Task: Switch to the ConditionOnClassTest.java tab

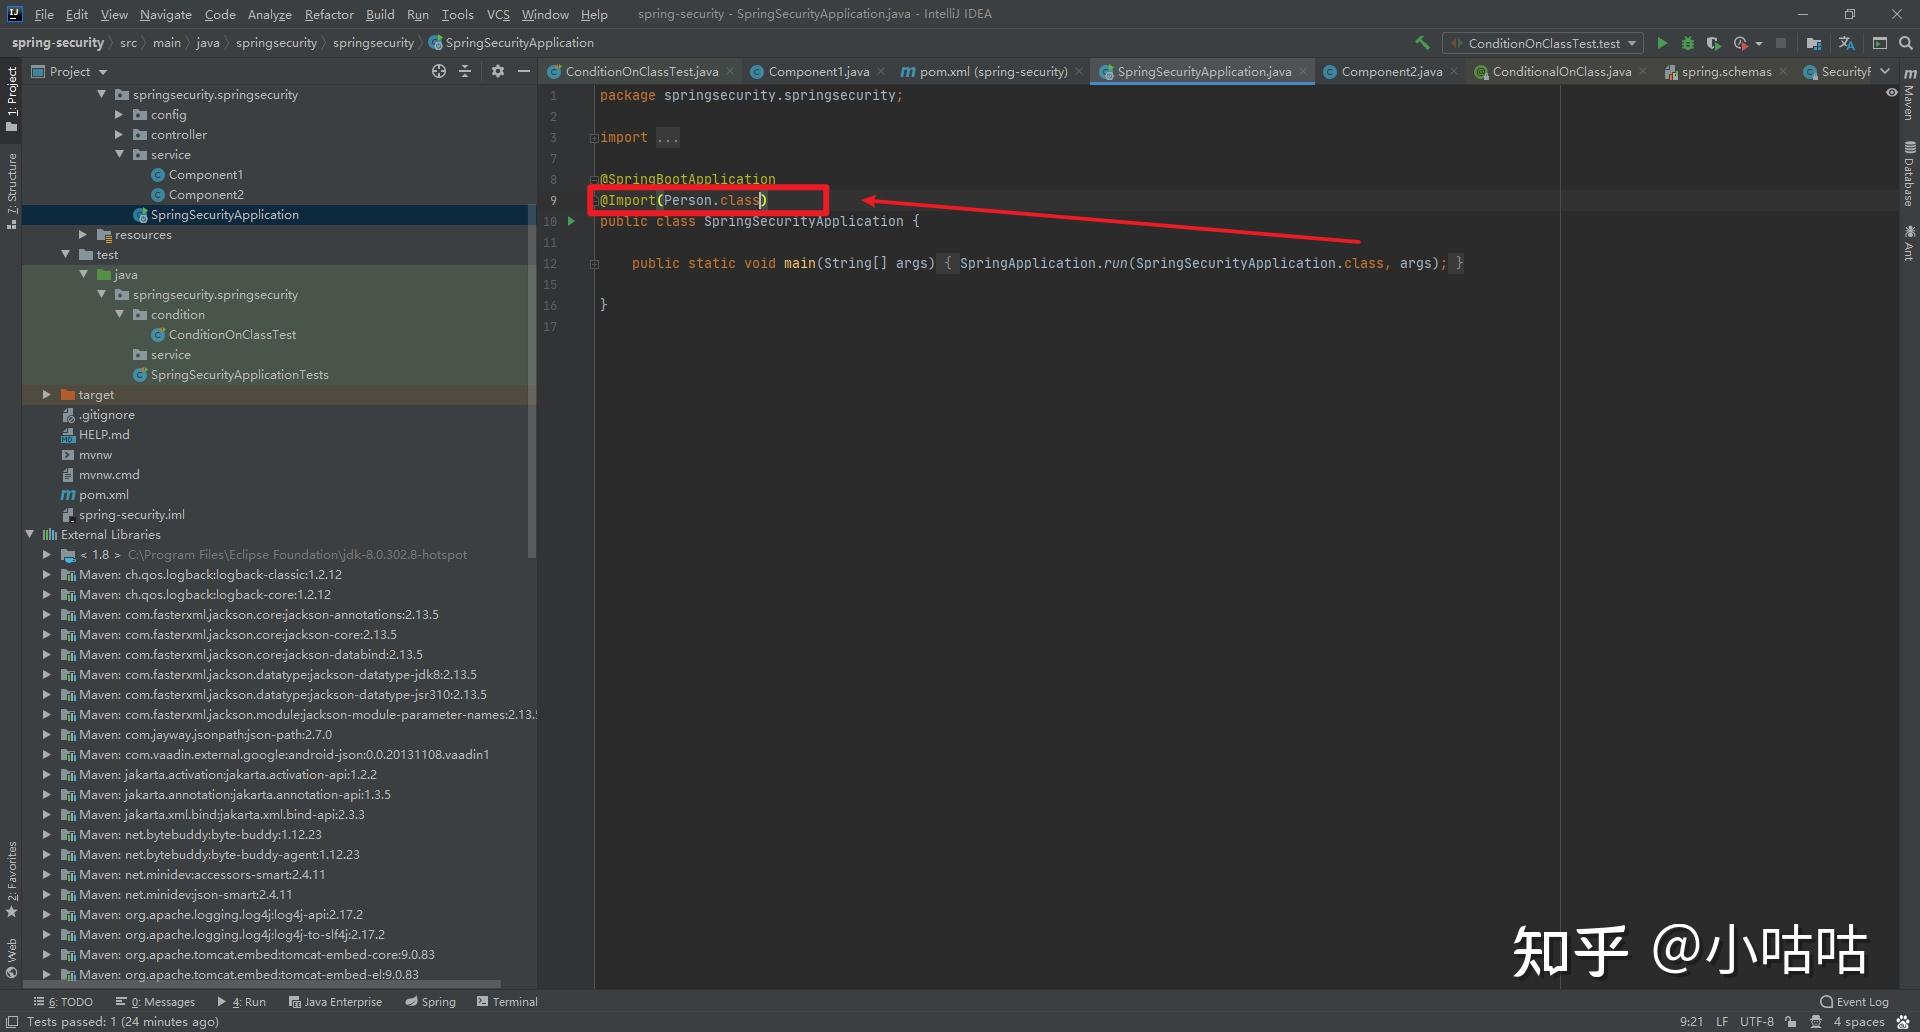Action: coord(641,72)
